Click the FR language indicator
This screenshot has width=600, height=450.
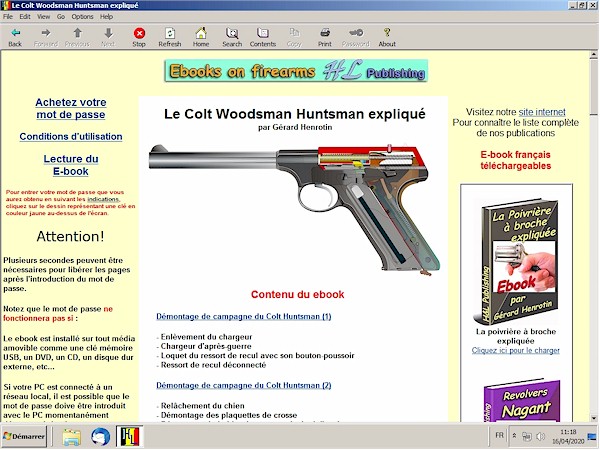click(x=499, y=435)
